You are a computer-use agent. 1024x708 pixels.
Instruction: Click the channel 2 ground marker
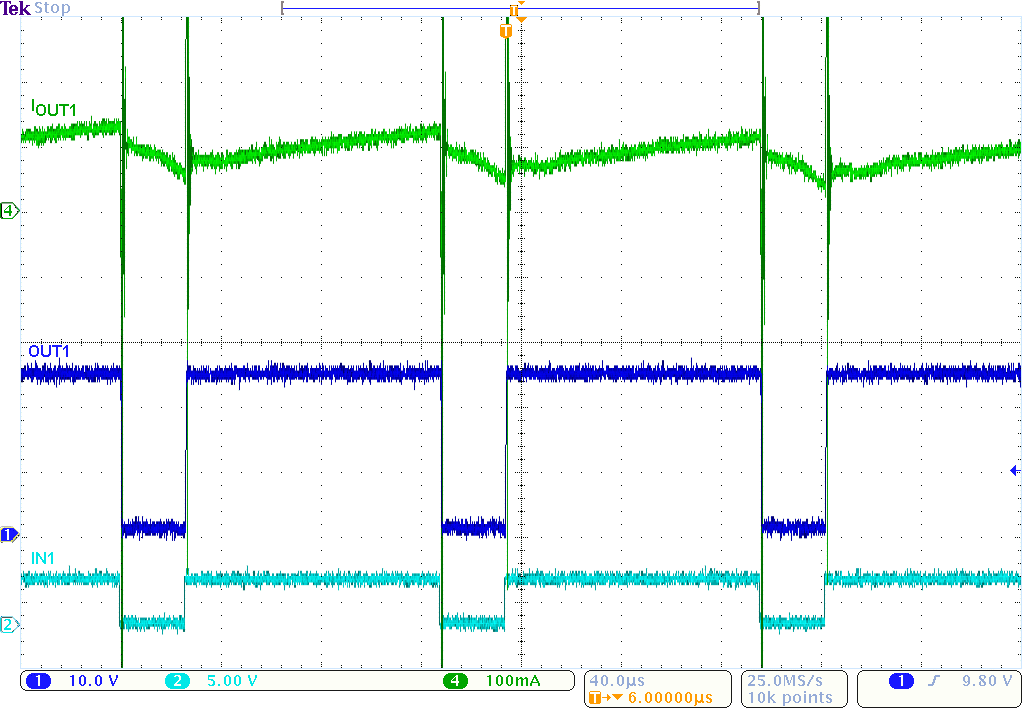[x=9, y=625]
